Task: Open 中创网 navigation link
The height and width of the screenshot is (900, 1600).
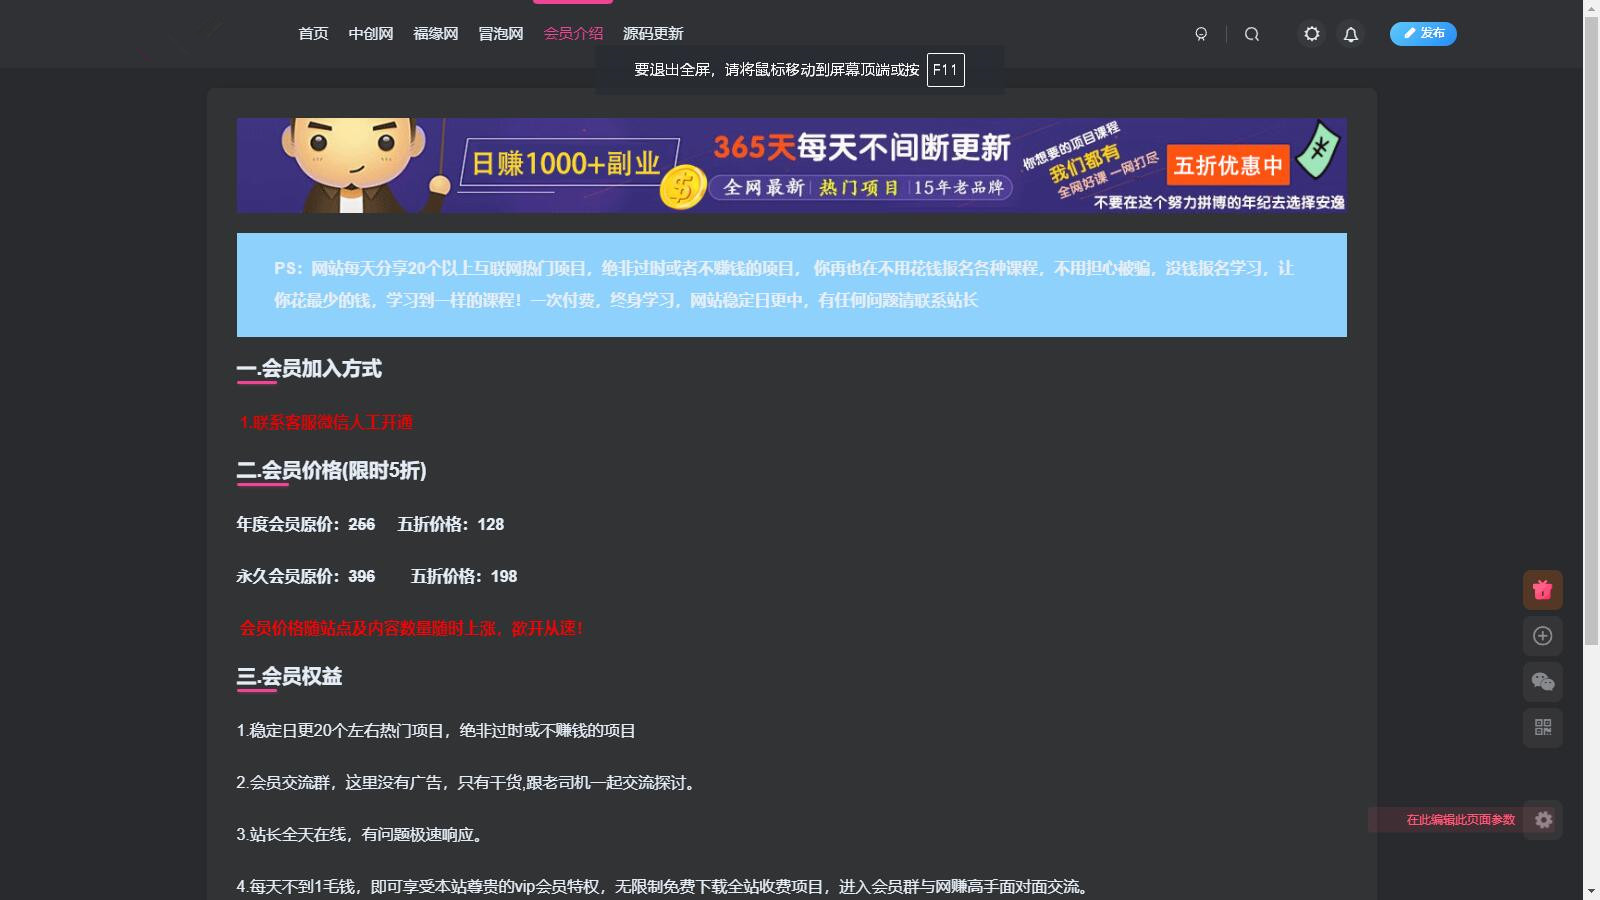Action: (371, 34)
